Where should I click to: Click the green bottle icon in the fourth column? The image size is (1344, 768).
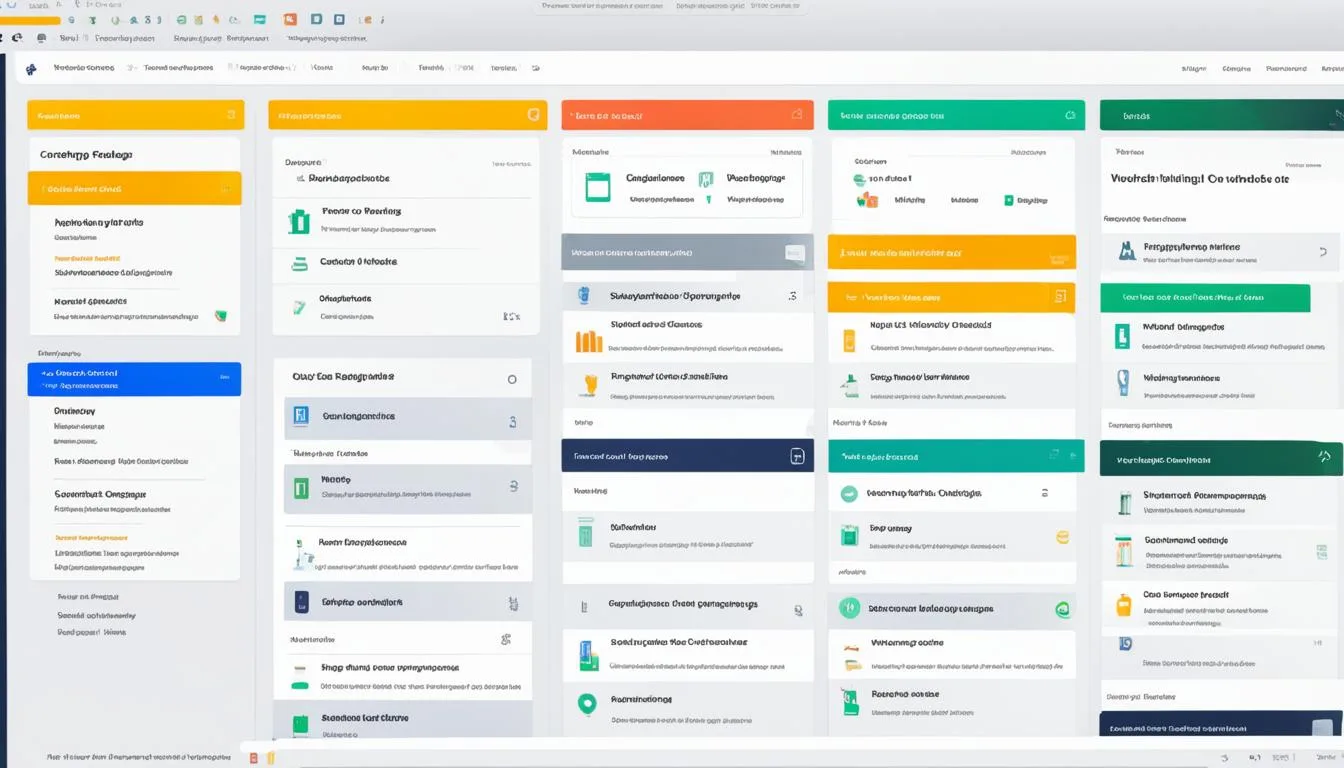click(850, 387)
